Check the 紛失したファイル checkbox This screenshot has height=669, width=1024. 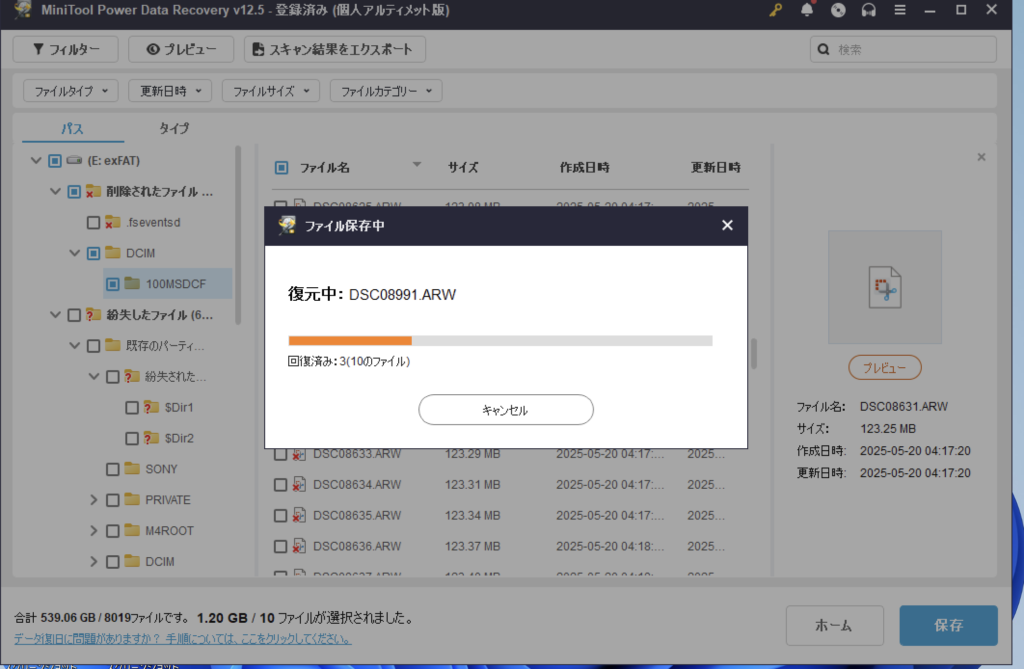(74, 315)
